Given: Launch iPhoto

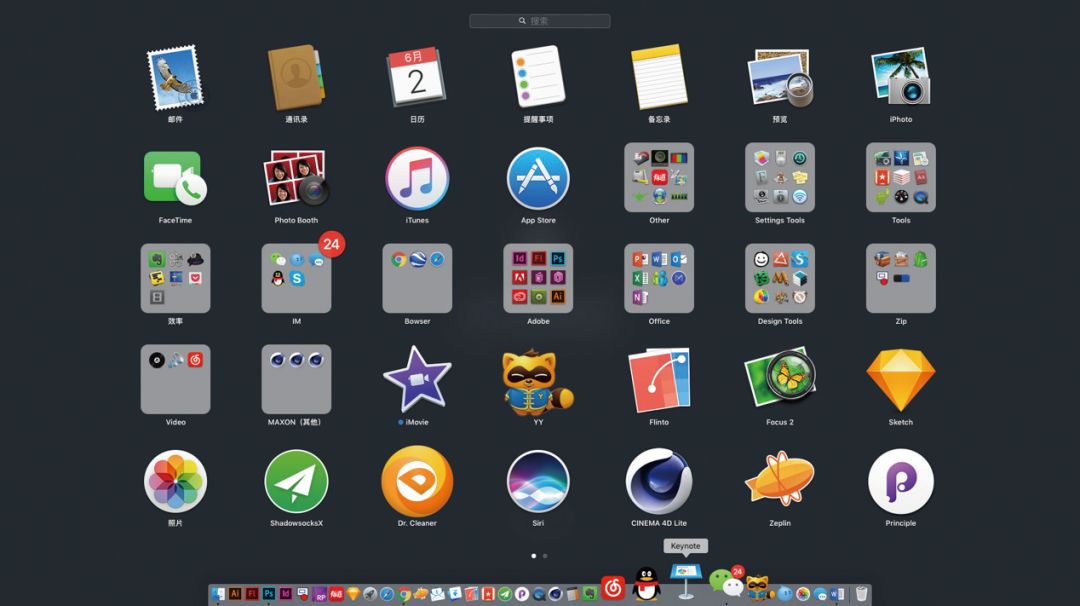Looking at the screenshot, I should (x=901, y=76).
